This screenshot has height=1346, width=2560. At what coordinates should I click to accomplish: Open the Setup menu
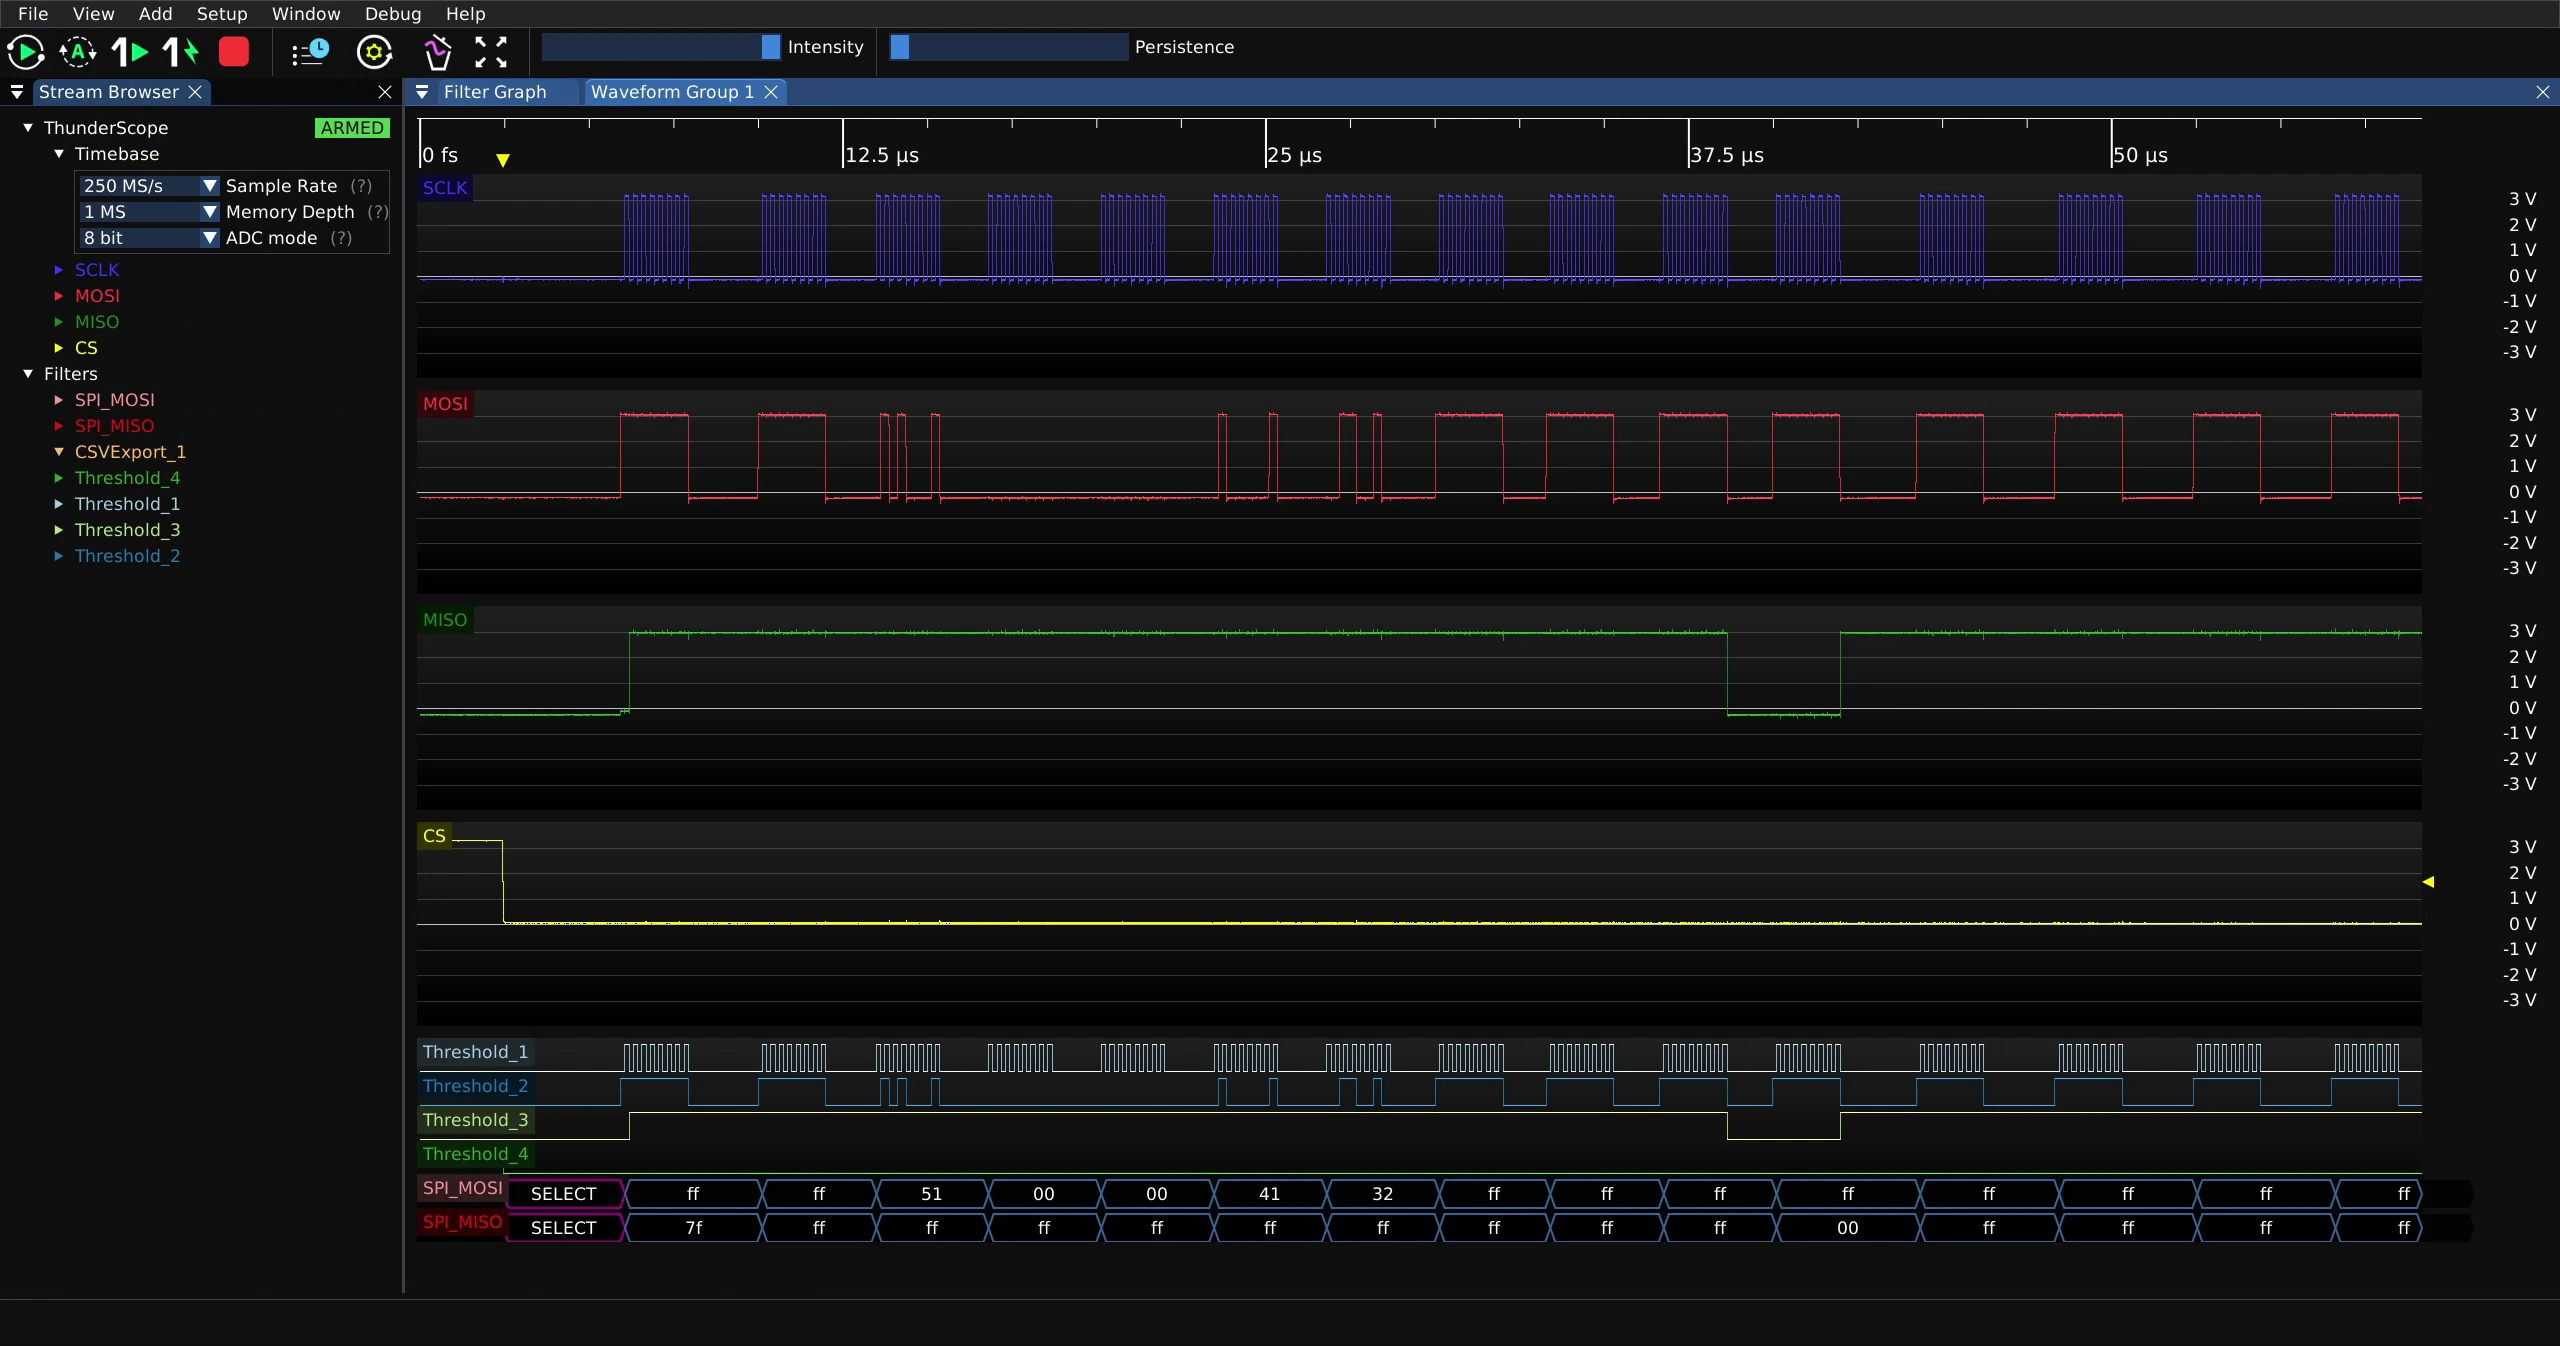222,14
